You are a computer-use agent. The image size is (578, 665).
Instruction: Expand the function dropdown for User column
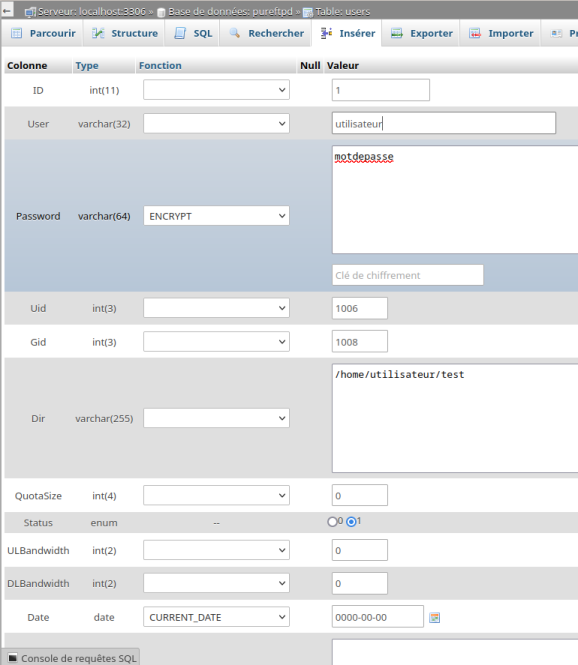click(x=216, y=123)
